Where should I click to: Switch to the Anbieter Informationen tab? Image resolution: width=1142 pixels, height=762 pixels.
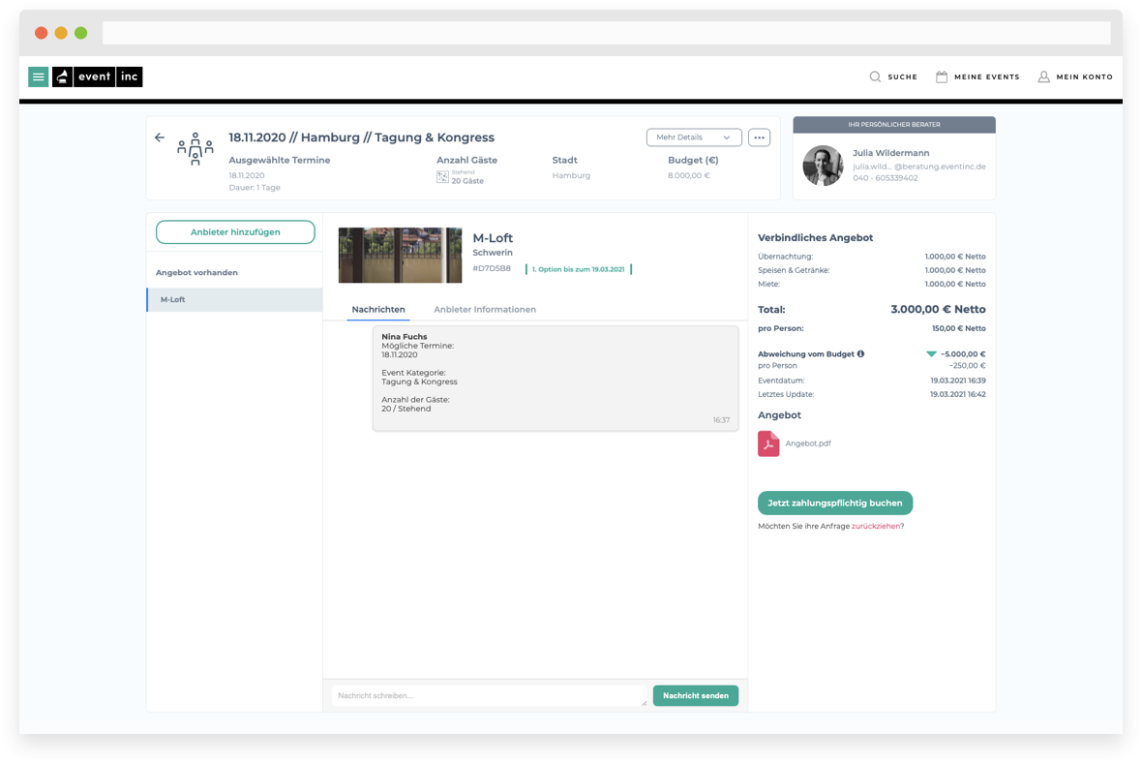tap(484, 310)
